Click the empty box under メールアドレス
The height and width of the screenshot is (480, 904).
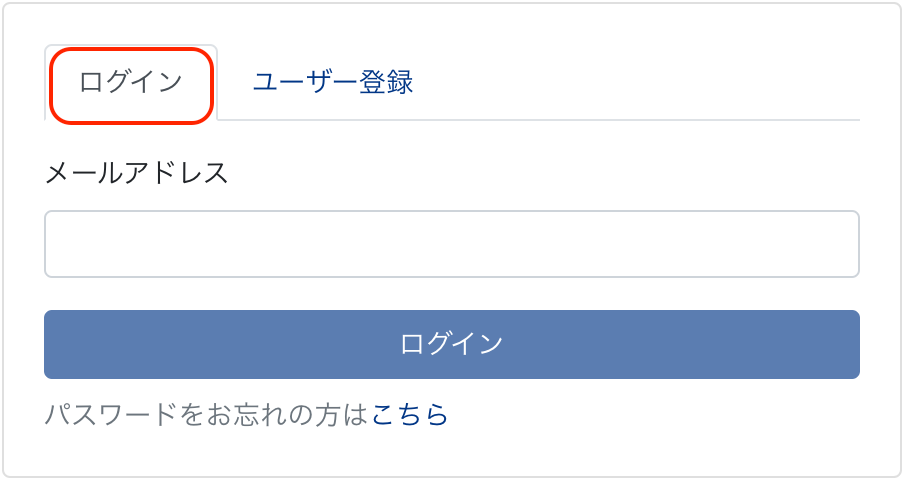pyautogui.click(x=452, y=244)
